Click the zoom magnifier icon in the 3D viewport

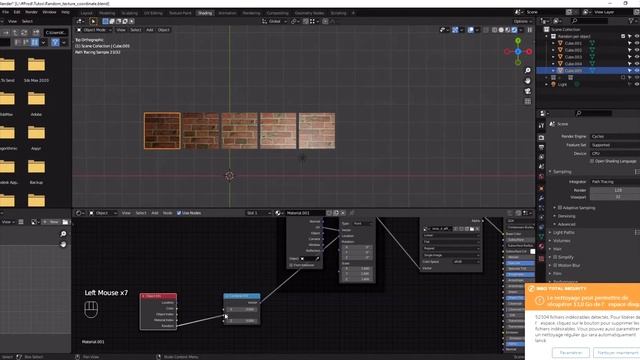pos(528,71)
